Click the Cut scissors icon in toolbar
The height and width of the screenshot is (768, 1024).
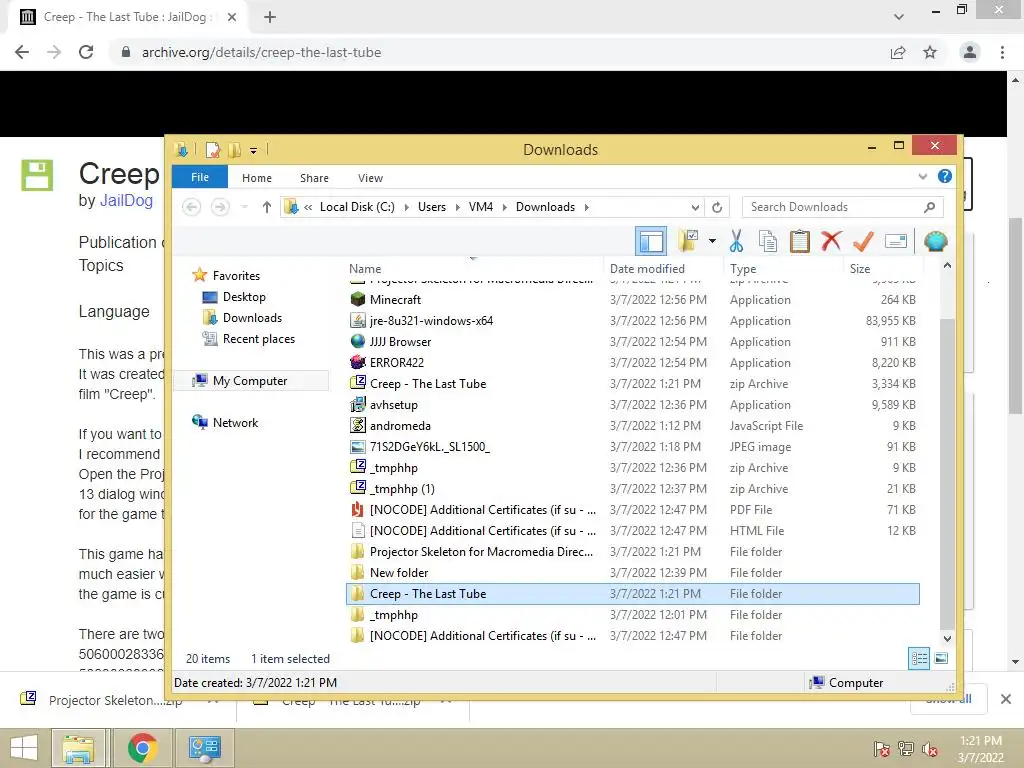click(x=736, y=241)
